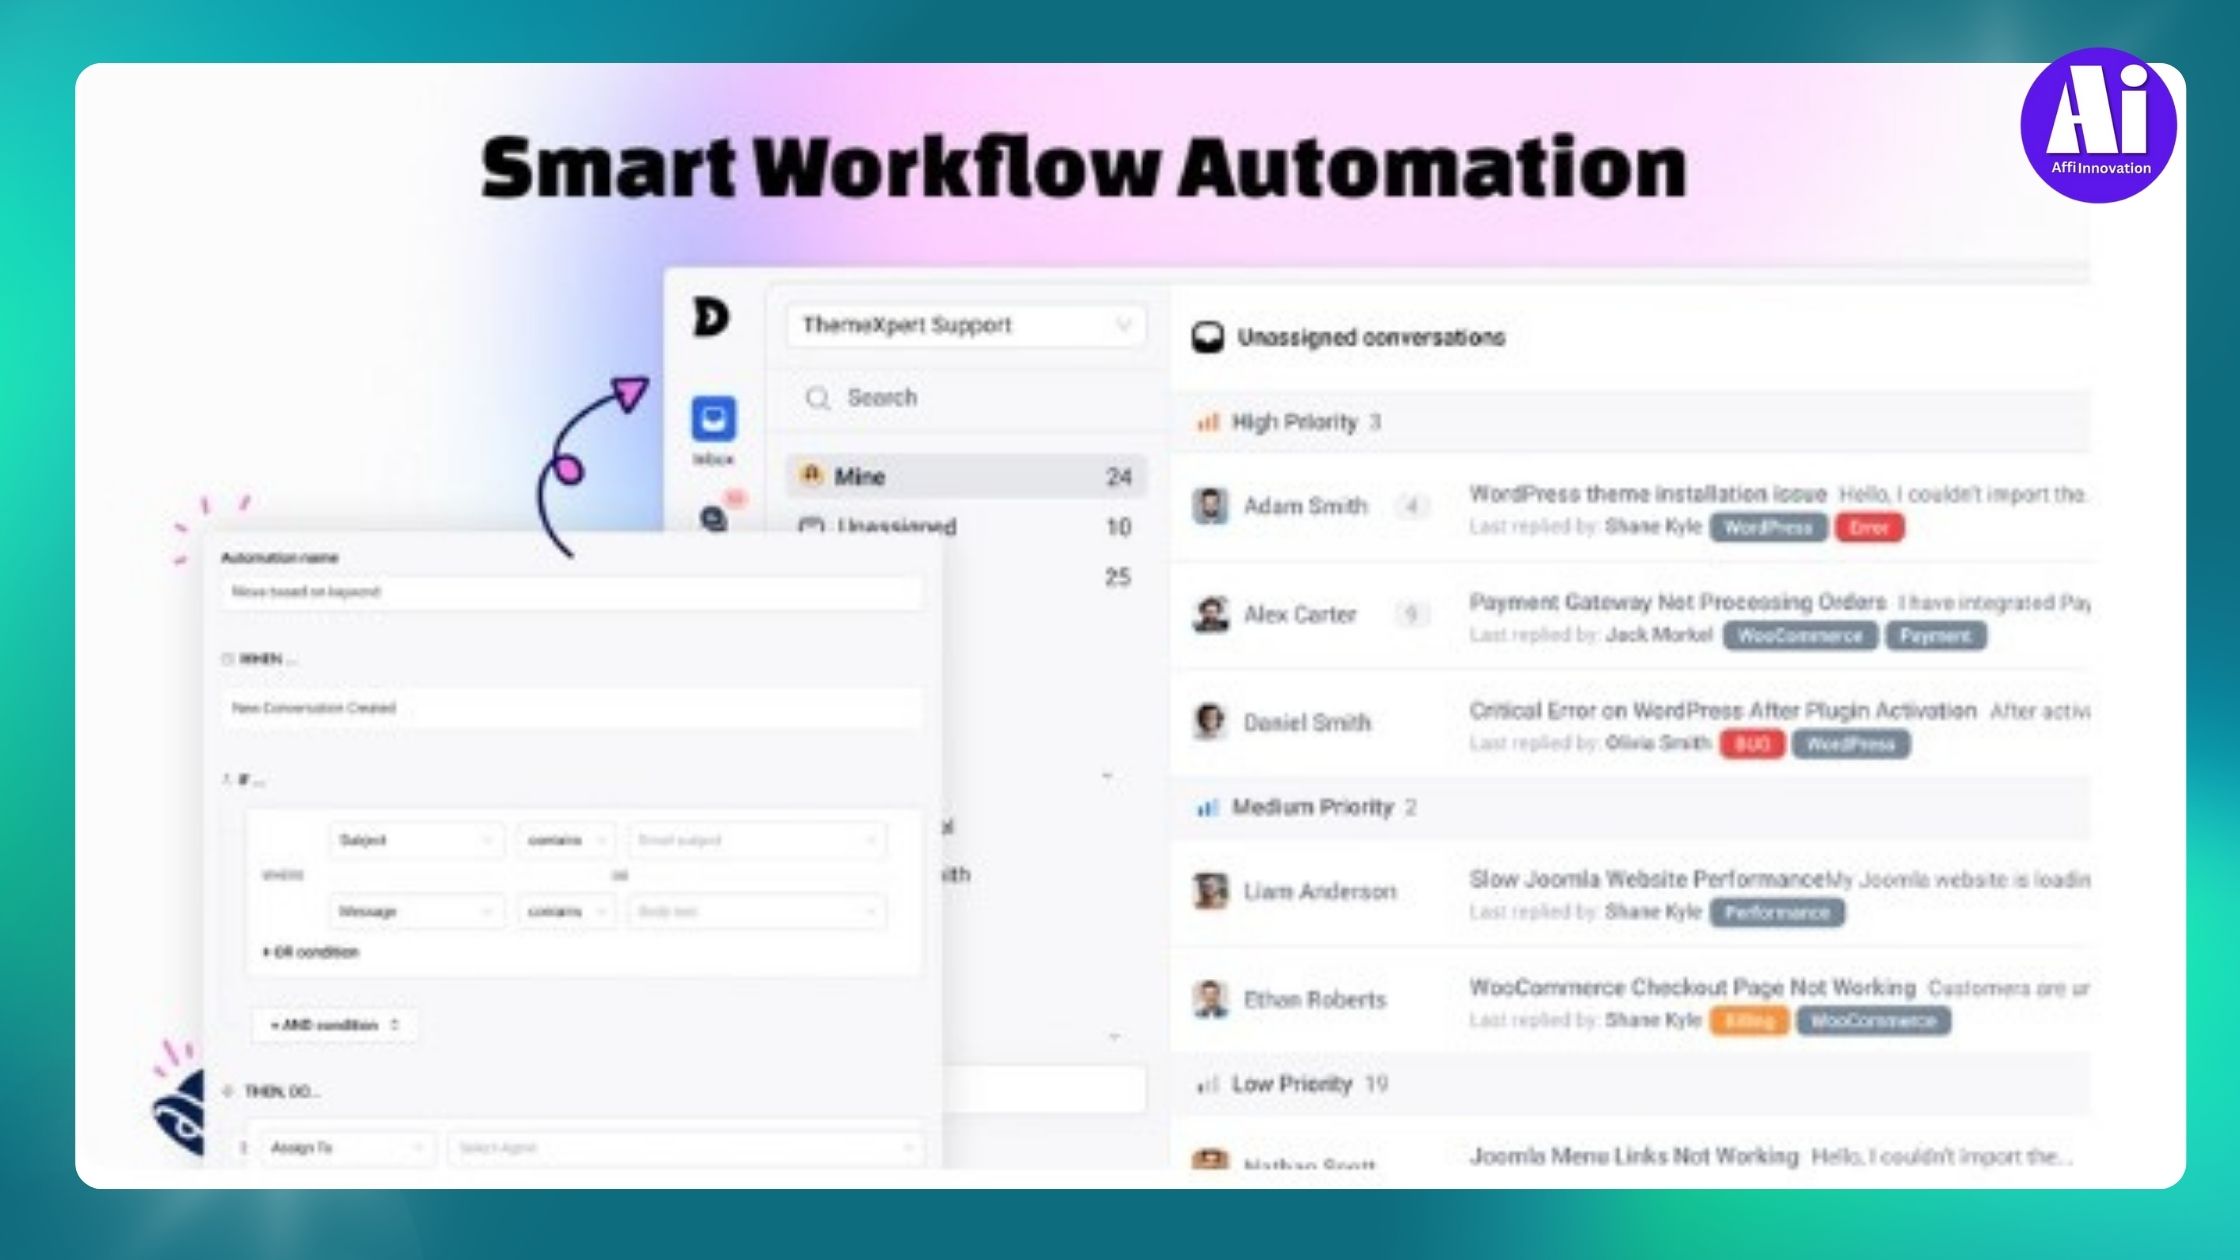Image resolution: width=2240 pixels, height=1260 pixels.
Task: Click the search magnifier icon
Action: (818, 398)
